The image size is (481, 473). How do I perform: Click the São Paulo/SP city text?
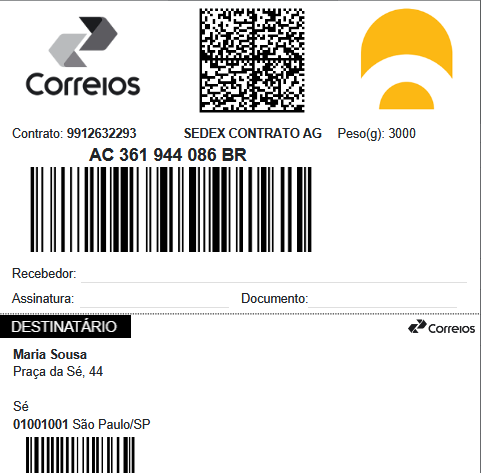(111, 424)
